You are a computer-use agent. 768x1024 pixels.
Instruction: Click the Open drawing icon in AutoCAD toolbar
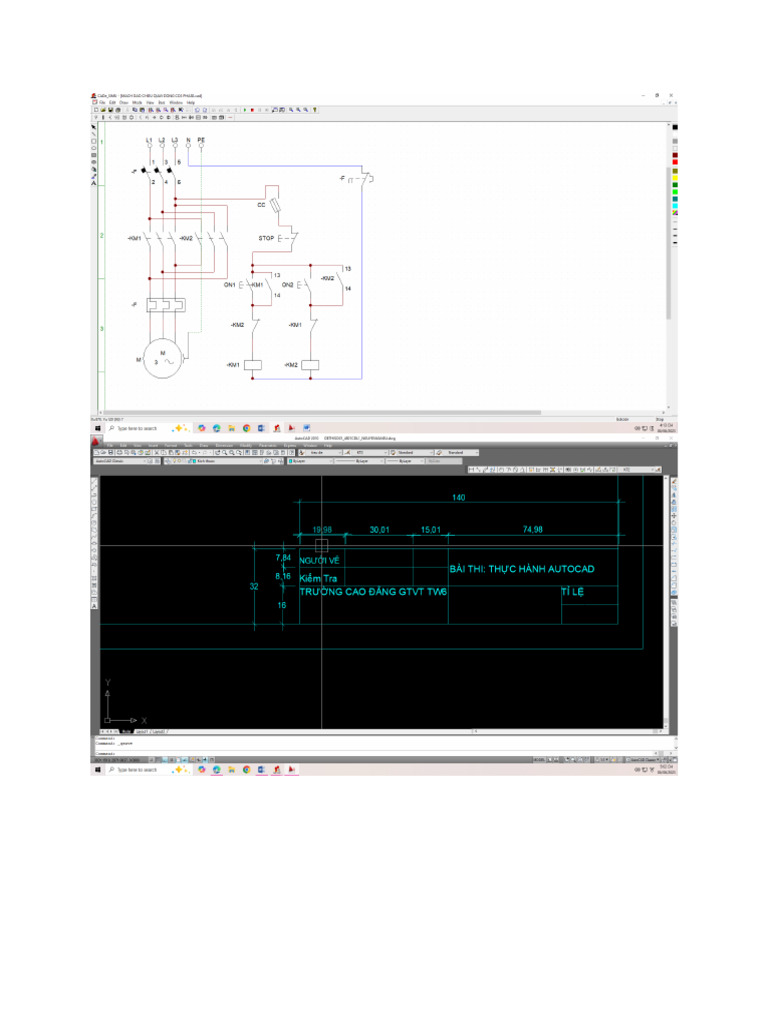coord(103,453)
